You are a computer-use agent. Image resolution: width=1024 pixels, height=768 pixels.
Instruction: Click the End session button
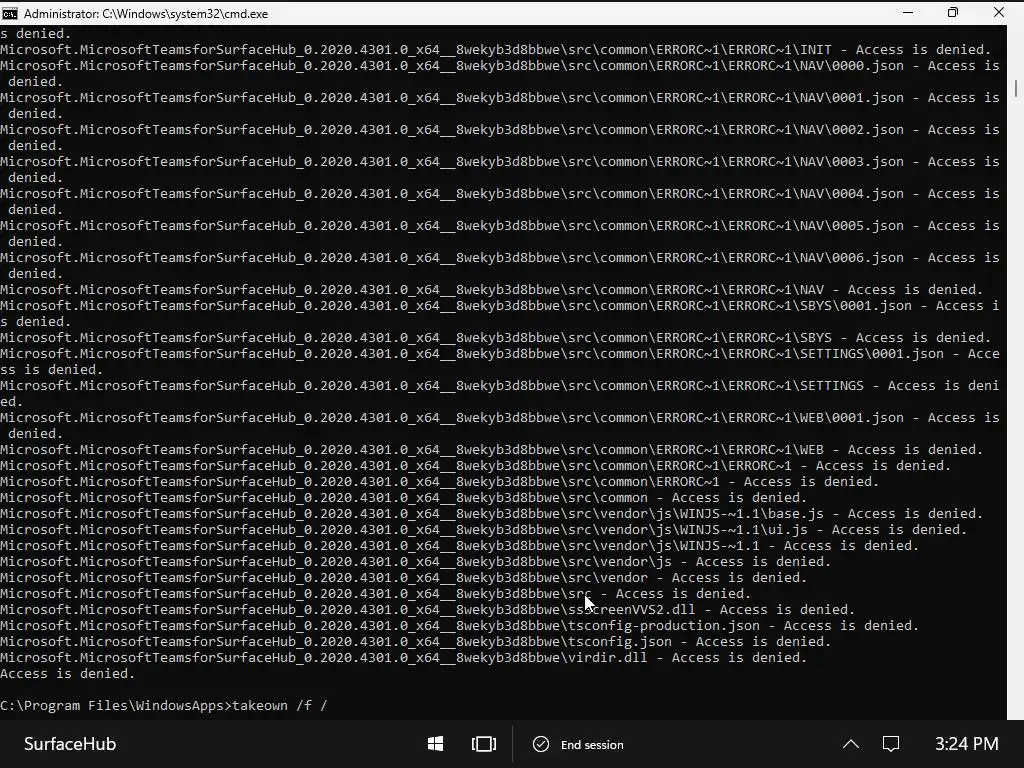click(x=578, y=744)
